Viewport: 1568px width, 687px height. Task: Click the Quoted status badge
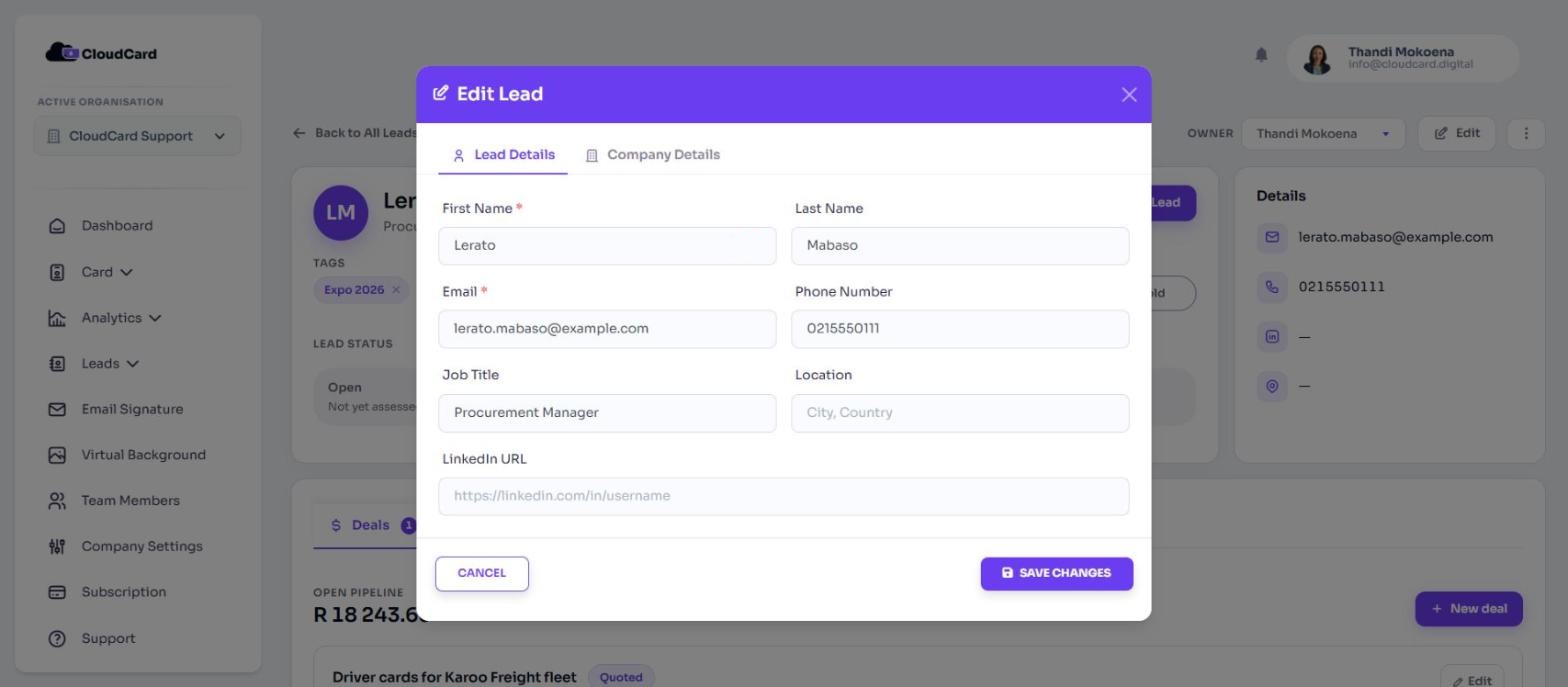[621, 677]
